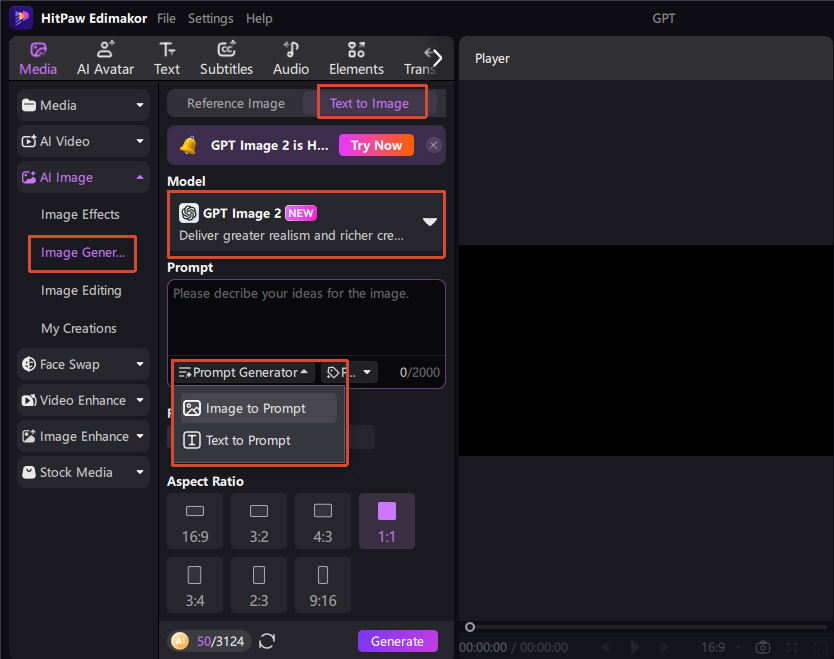Open the Audio tool tab
Image resolution: width=834 pixels, height=659 pixels.
[291, 59]
